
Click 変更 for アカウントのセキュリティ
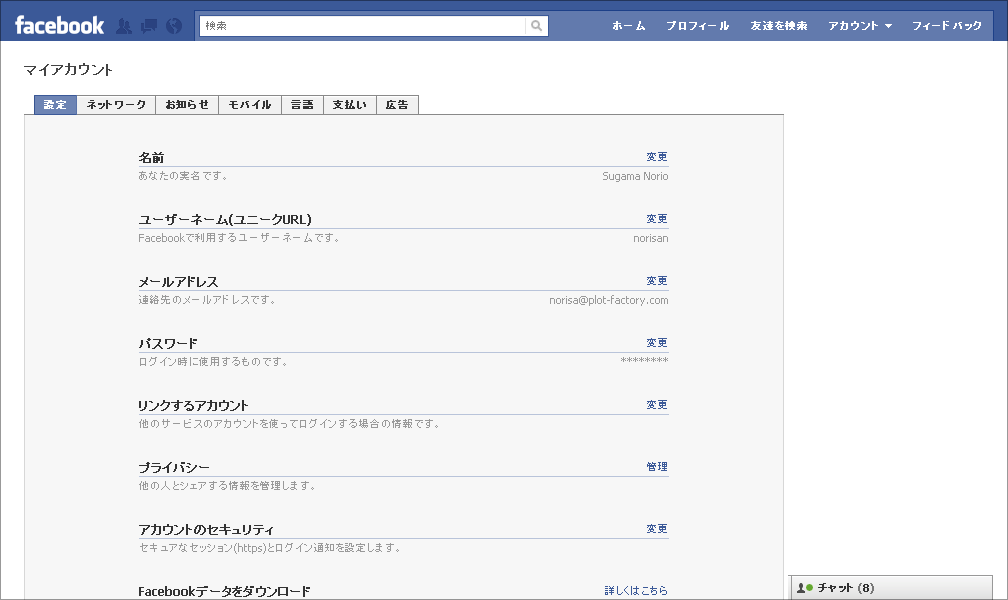coord(657,529)
